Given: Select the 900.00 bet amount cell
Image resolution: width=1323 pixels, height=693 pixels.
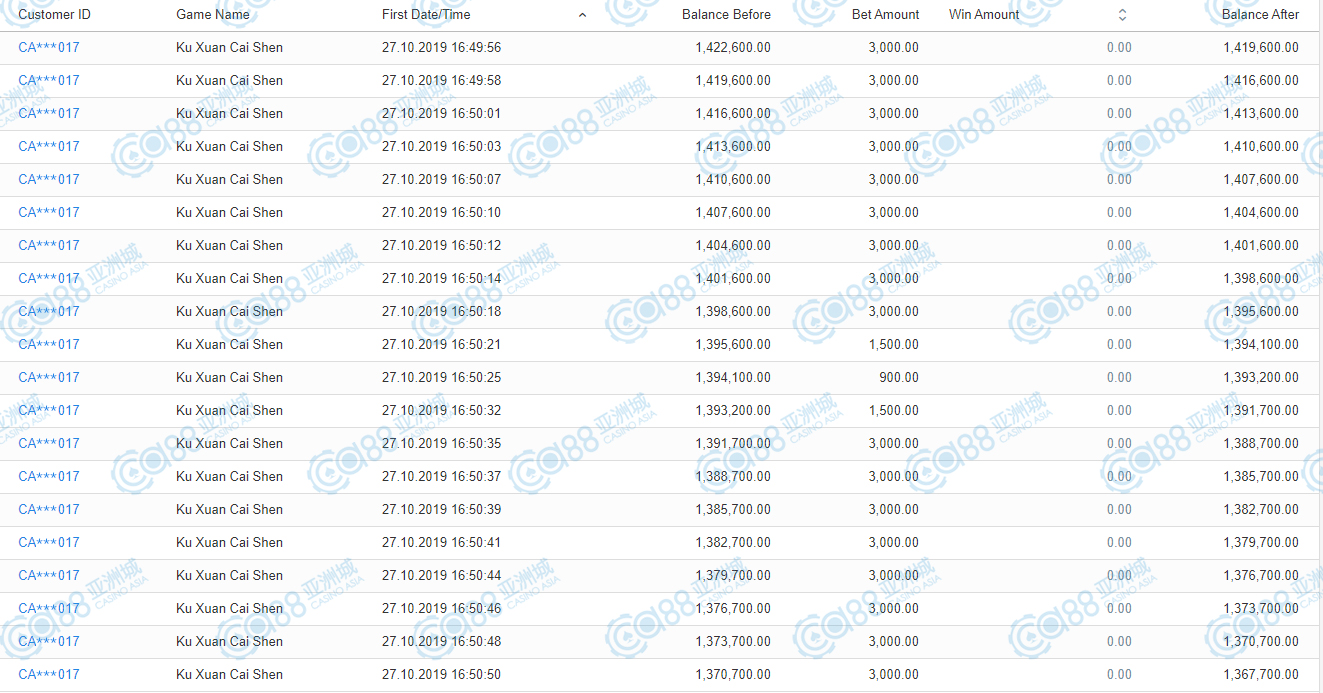Looking at the screenshot, I should 899,378.
